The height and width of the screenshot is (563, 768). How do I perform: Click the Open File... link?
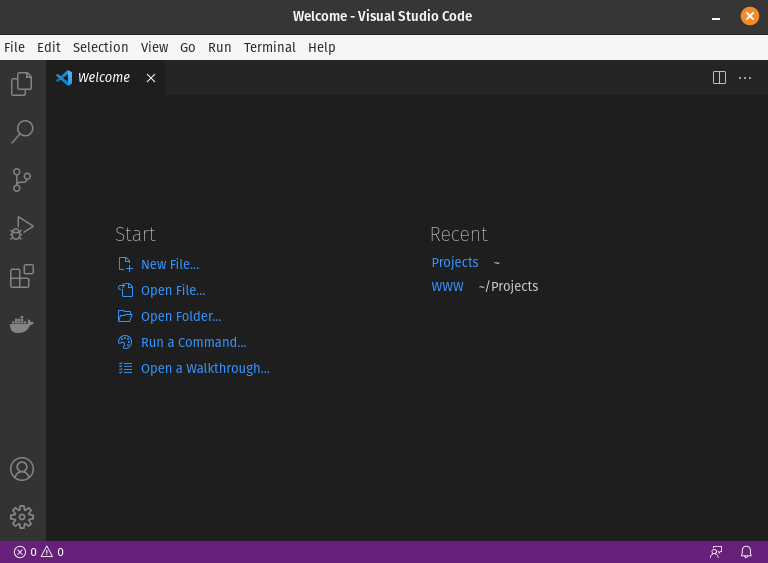pos(173,291)
